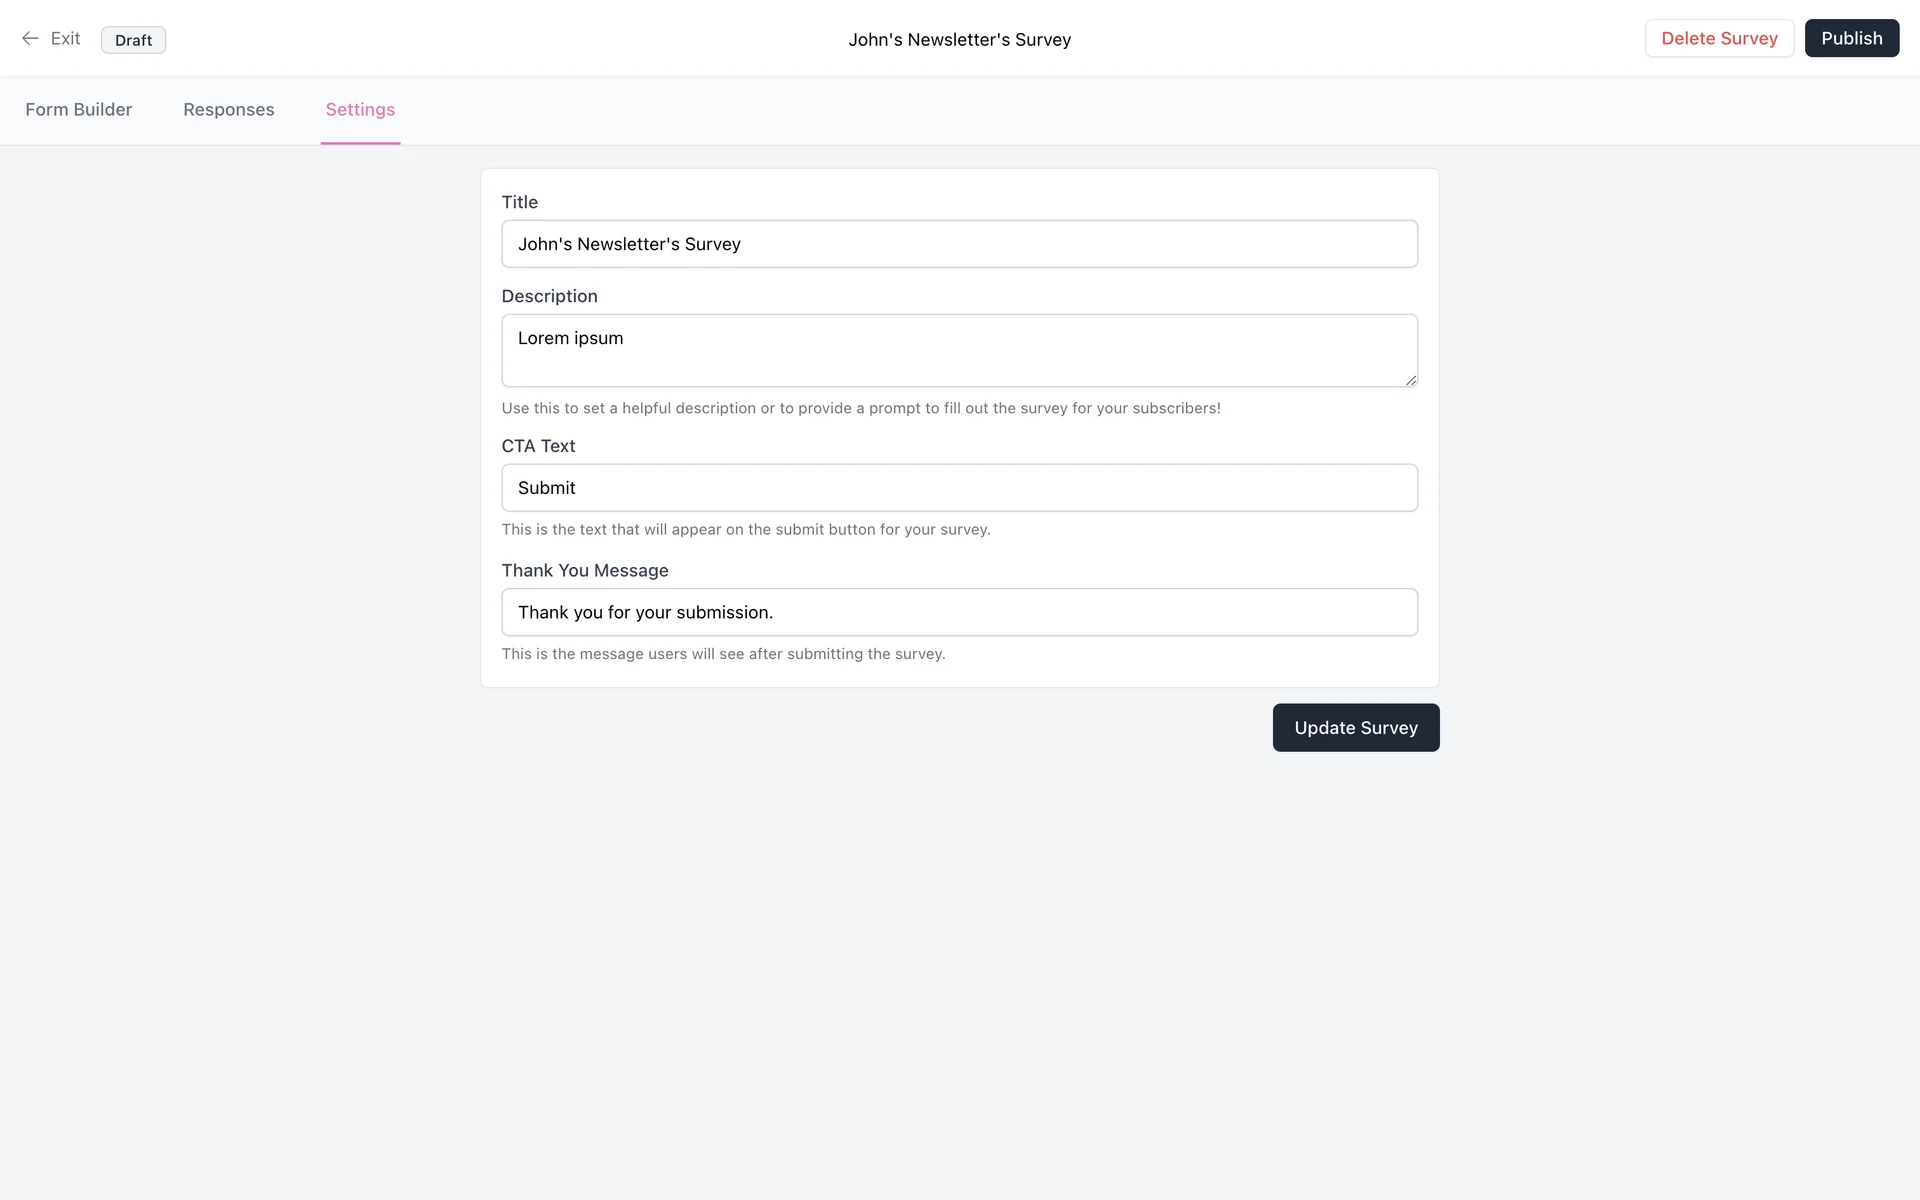Switch to the Form Builder tab
1920x1200 pixels.
coord(79,110)
